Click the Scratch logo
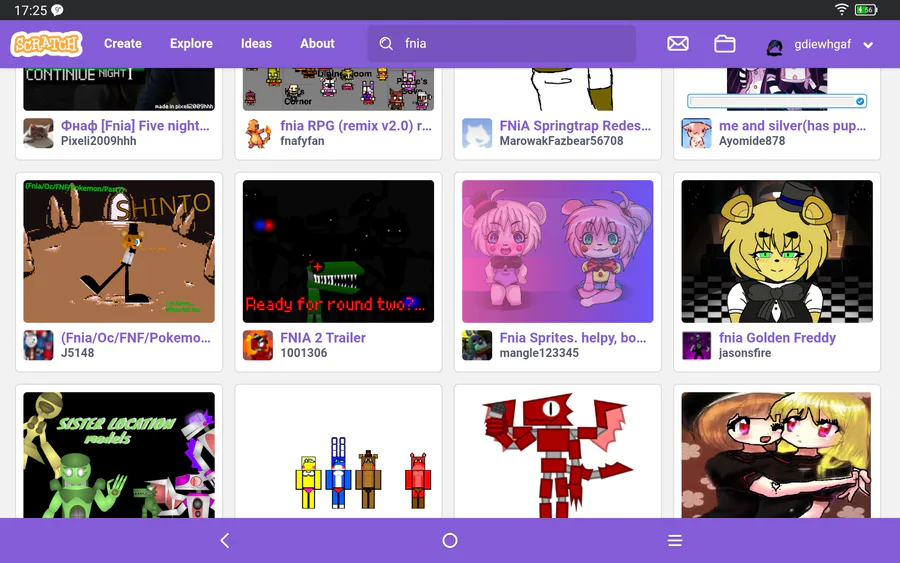Viewport: 900px width, 563px height. click(46, 44)
